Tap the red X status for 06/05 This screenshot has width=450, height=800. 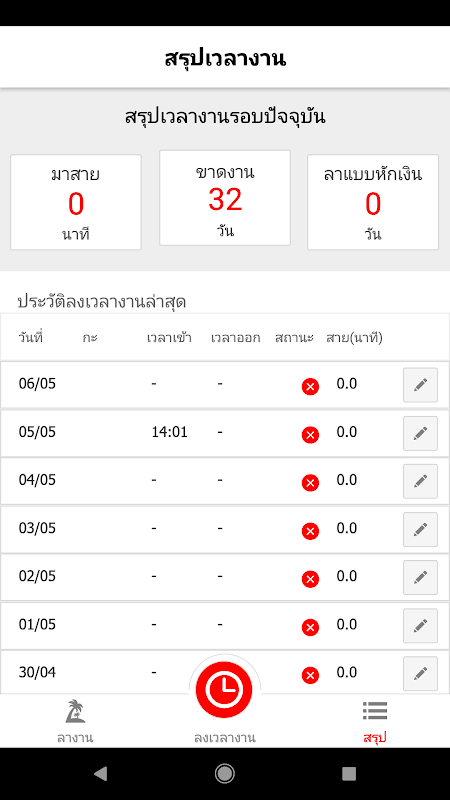click(310, 387)
